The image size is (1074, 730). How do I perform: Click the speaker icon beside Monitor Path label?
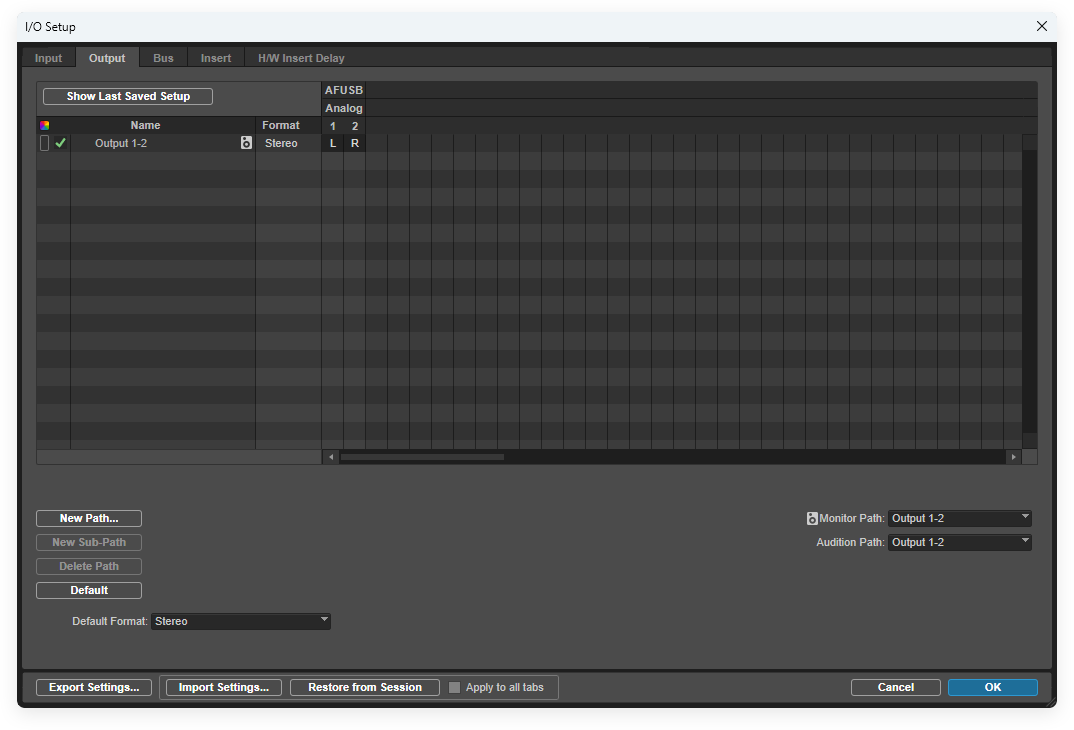pos(812,518)
